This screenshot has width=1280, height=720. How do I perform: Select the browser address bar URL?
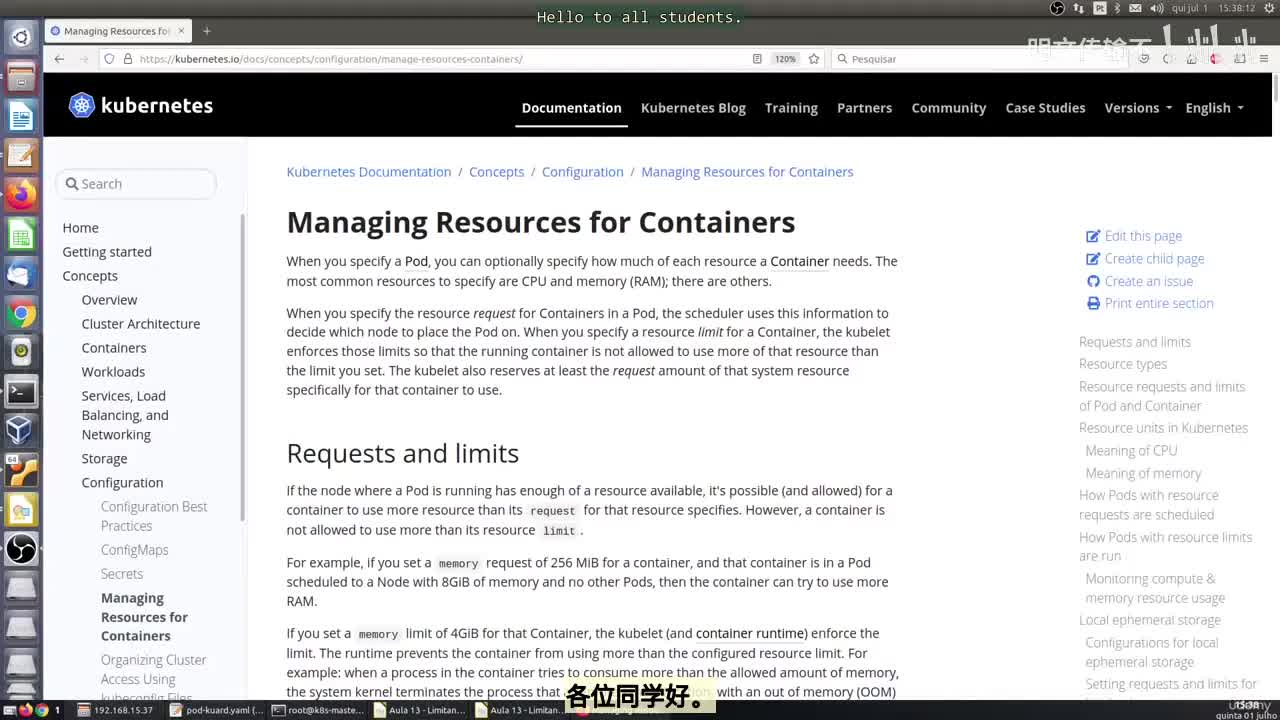[x=331, y=59]
